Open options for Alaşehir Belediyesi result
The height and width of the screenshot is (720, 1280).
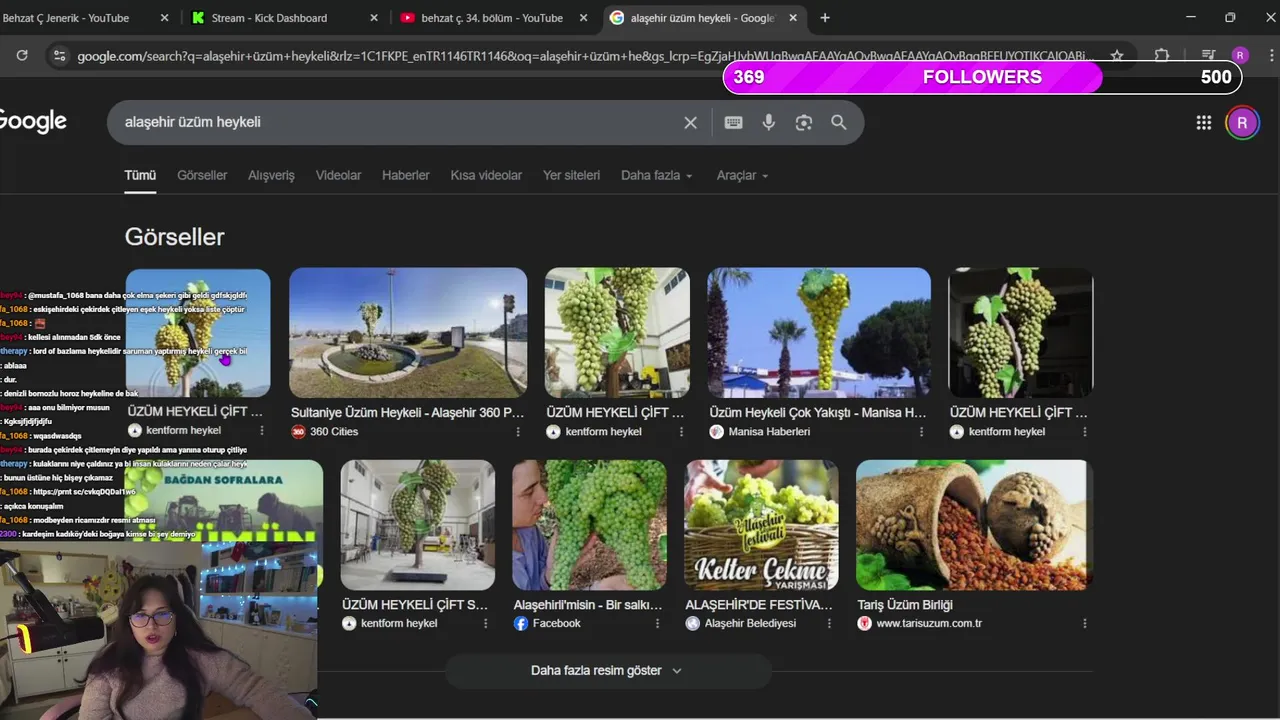pyautogui.click(x=829, y=624)
